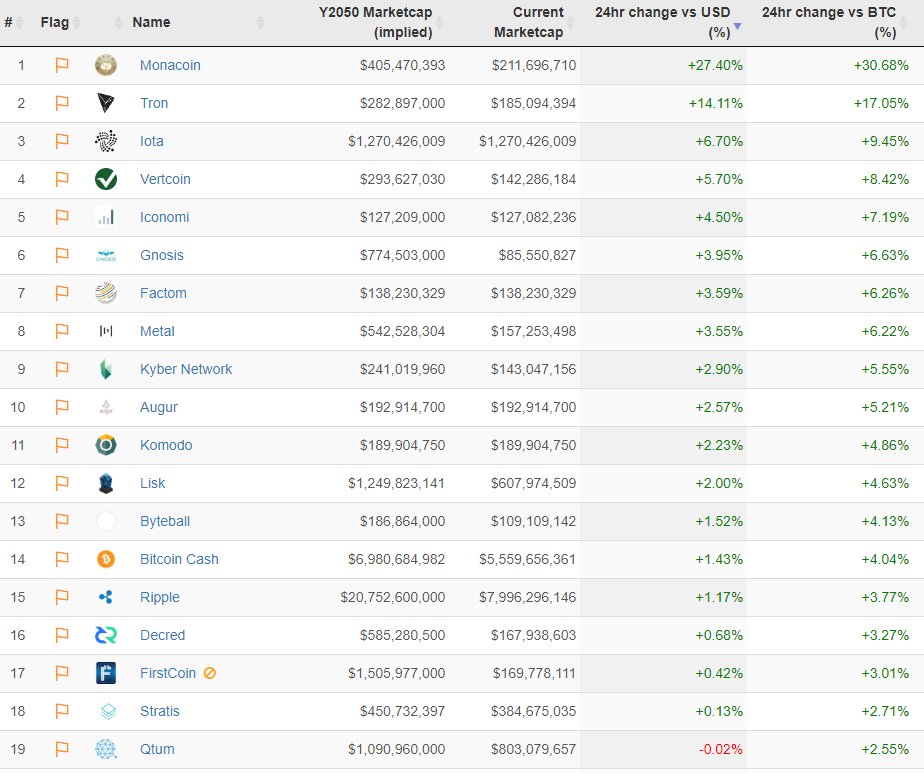
Task: Click Qtum's -0.02% USD change value
Action: tap(720, 749)
